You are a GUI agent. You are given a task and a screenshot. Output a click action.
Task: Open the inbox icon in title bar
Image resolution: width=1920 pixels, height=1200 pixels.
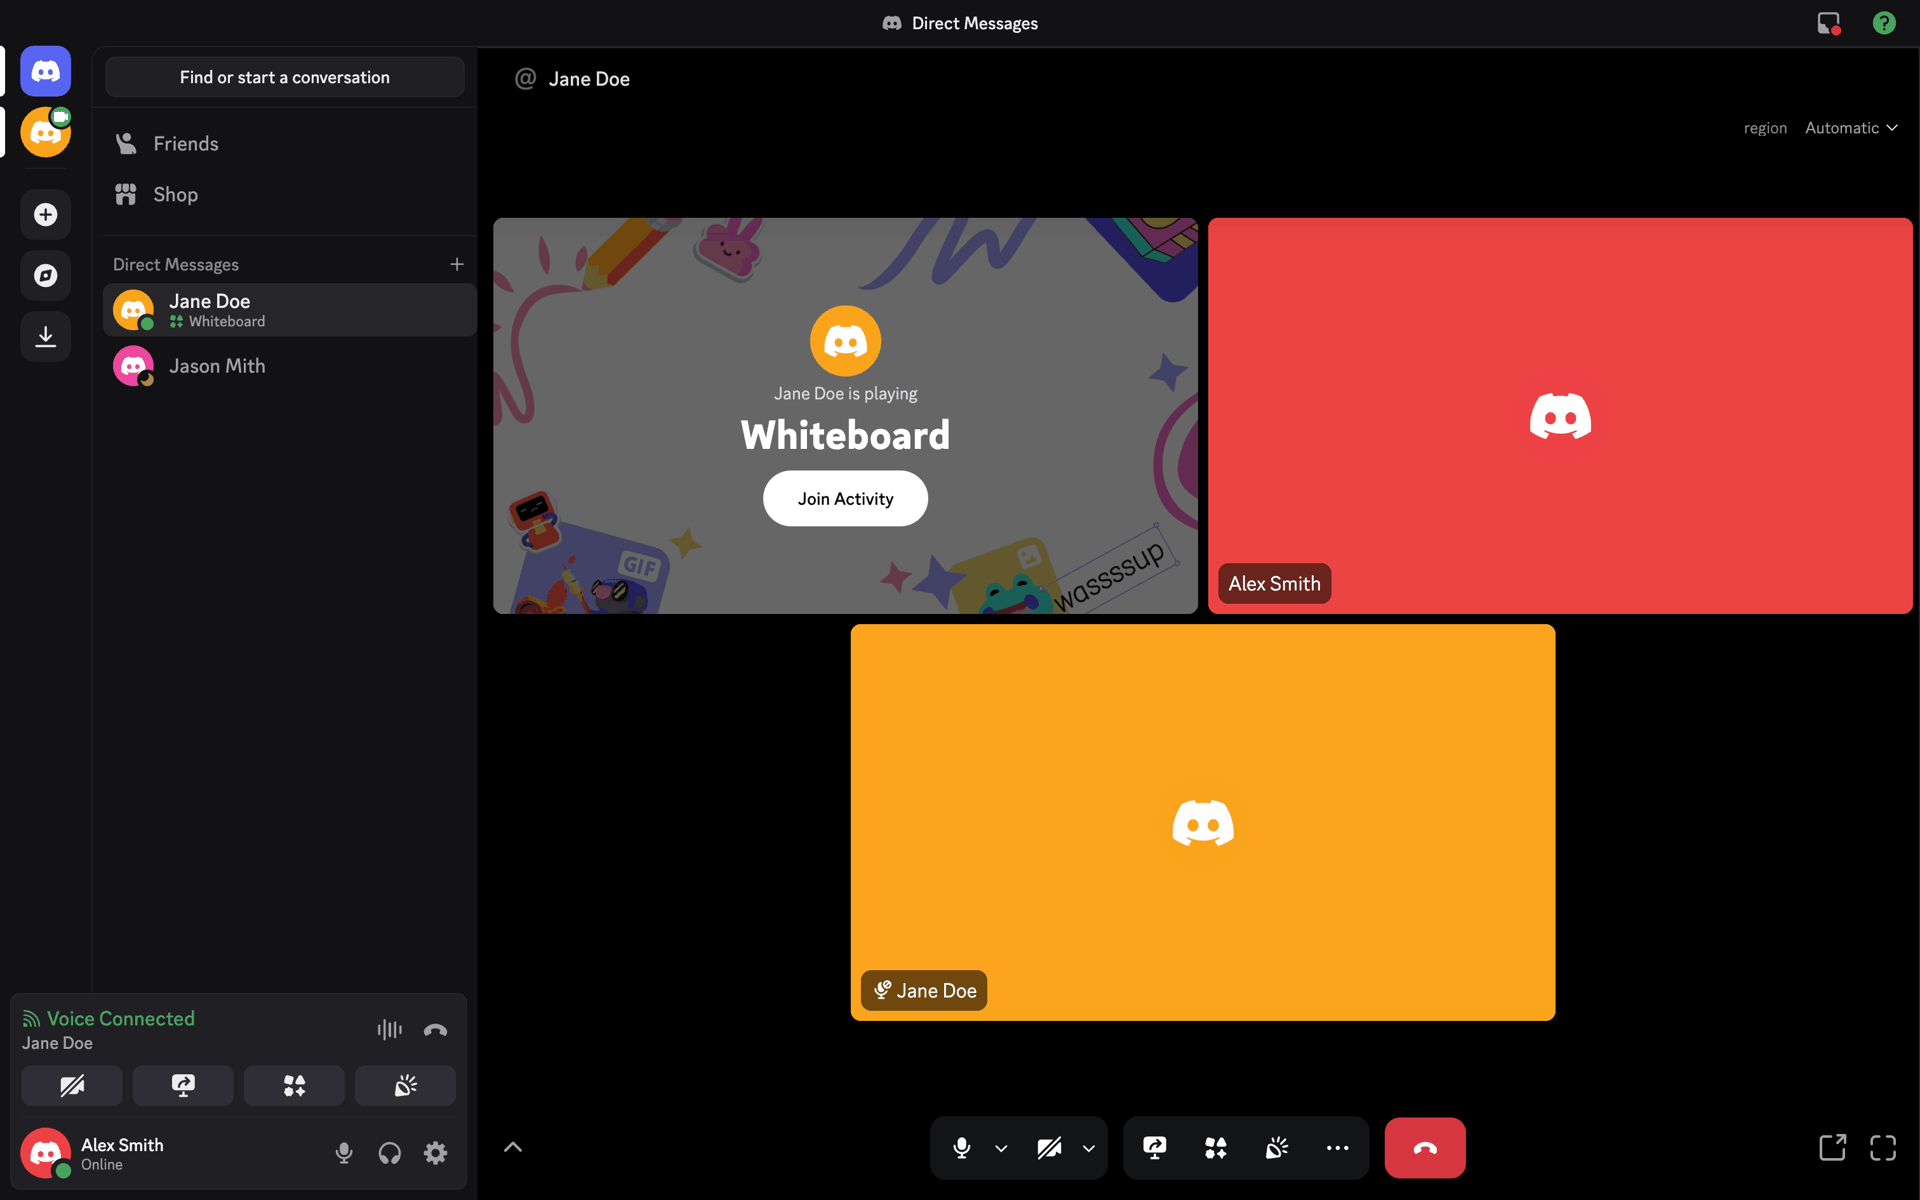pos(1829,23)
